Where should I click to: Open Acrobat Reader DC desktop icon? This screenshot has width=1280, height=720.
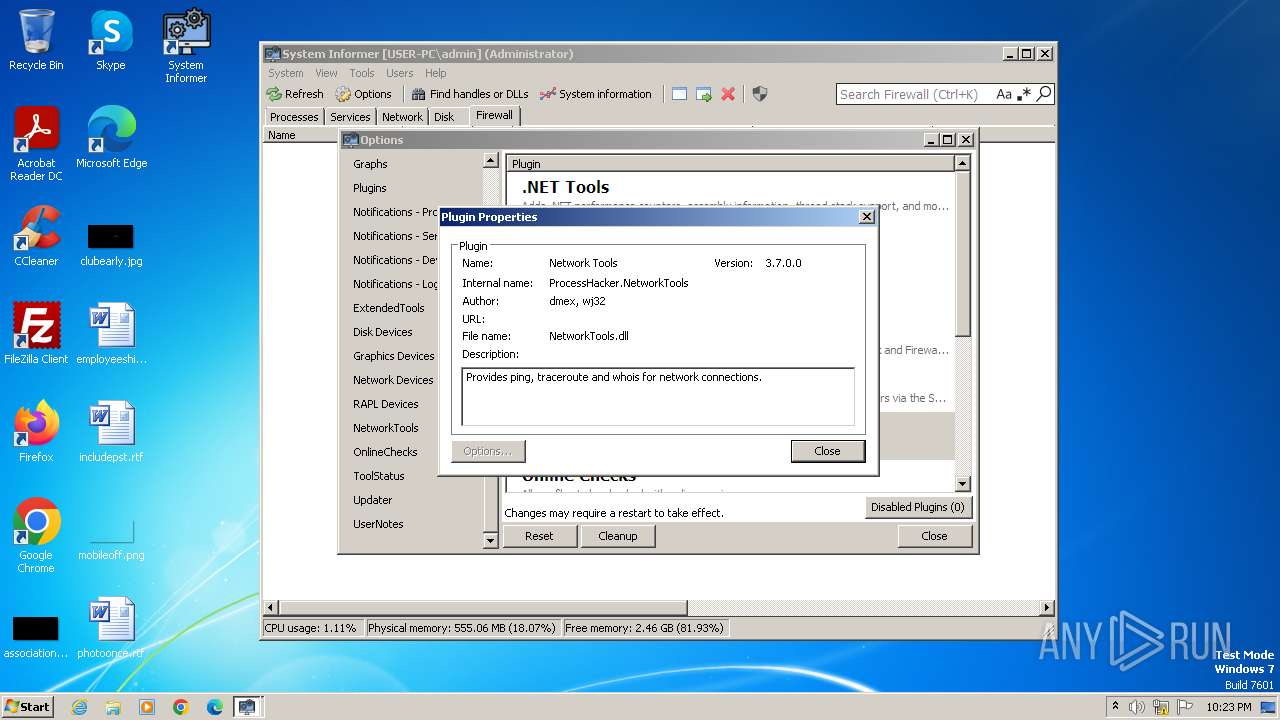point(36,144)
